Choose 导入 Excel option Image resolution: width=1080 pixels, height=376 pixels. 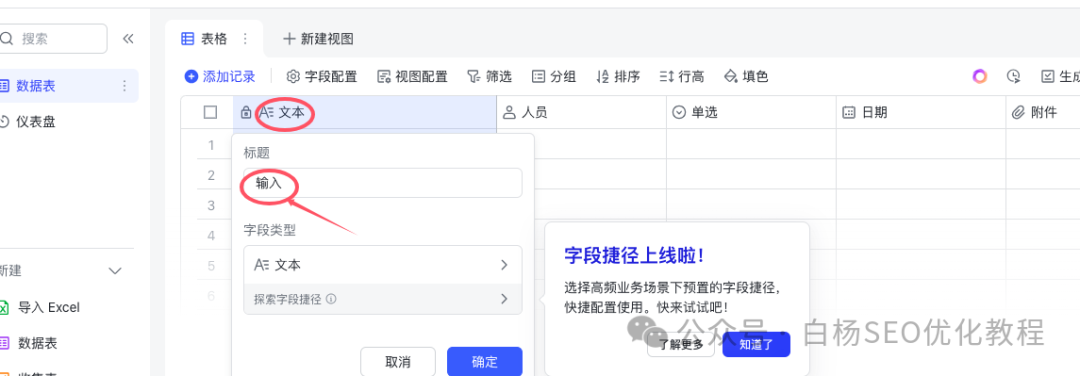(40, 307)
